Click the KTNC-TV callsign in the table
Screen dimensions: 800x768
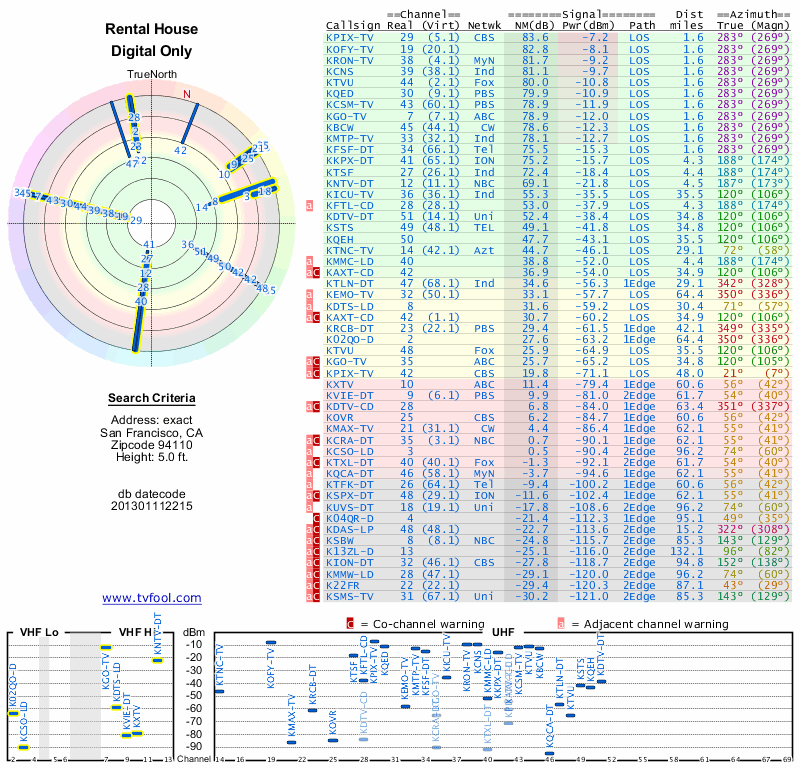point(349,251)
